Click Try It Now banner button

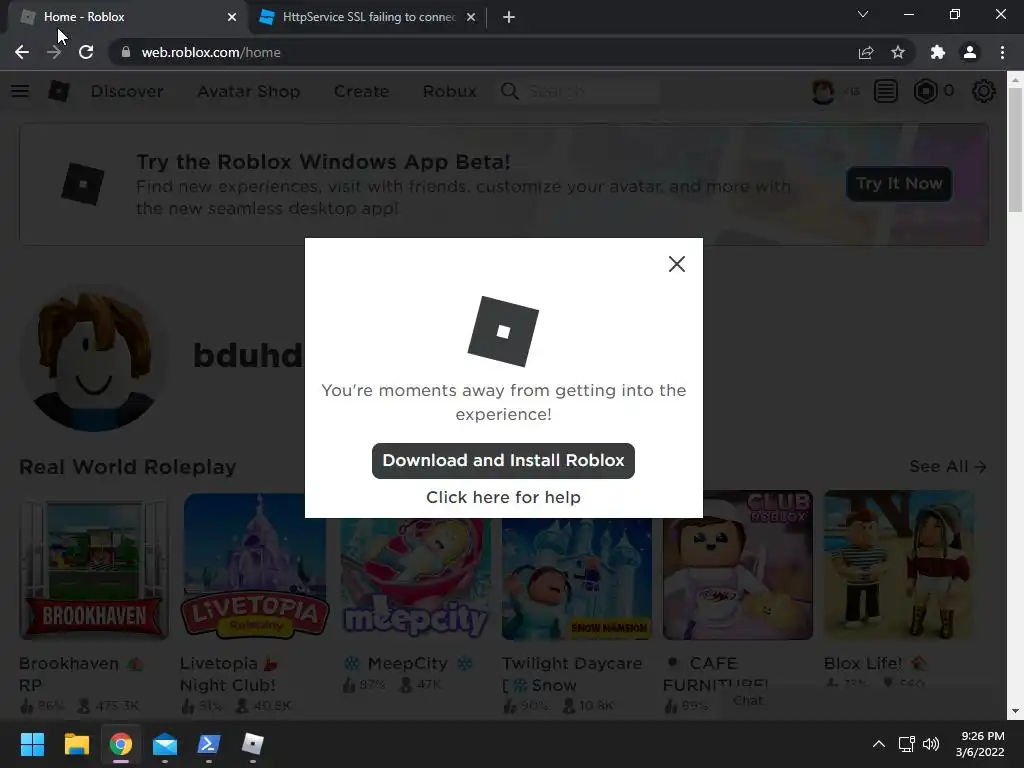(899, 184)
